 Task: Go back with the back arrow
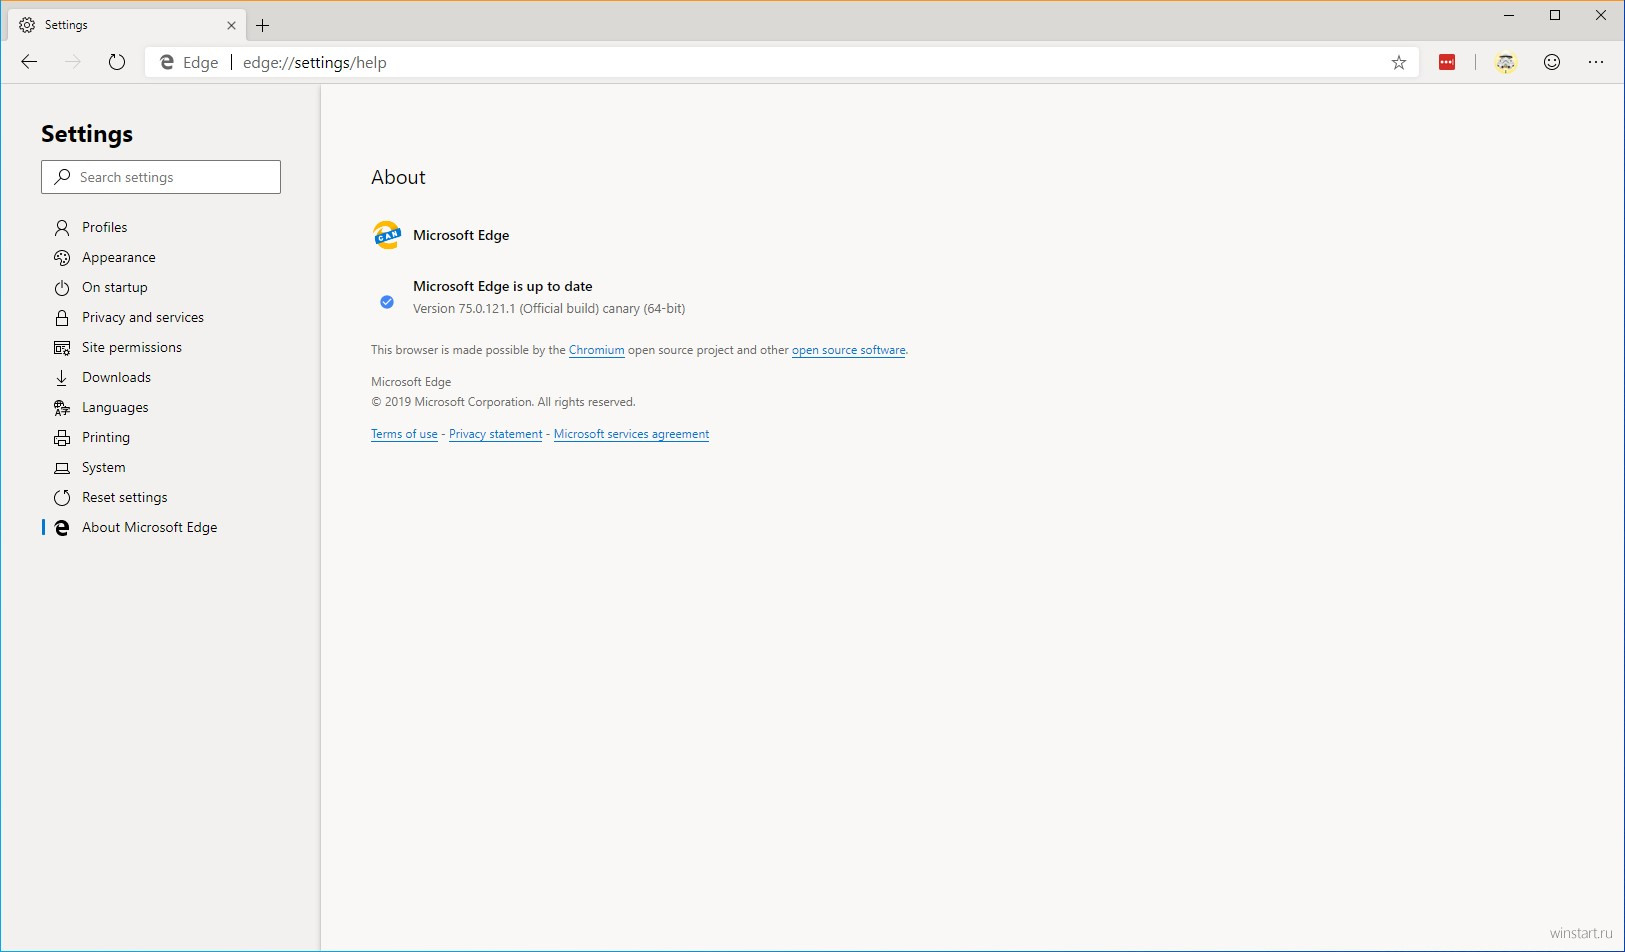pos(29,62)
